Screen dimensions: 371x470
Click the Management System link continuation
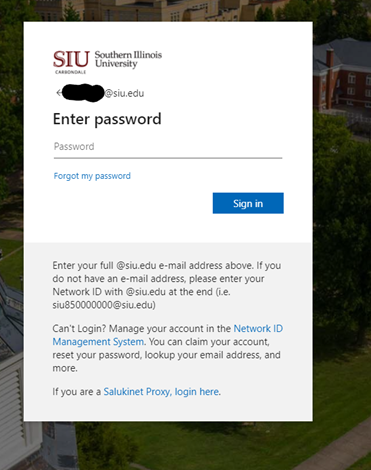click(x=98, y=342)
